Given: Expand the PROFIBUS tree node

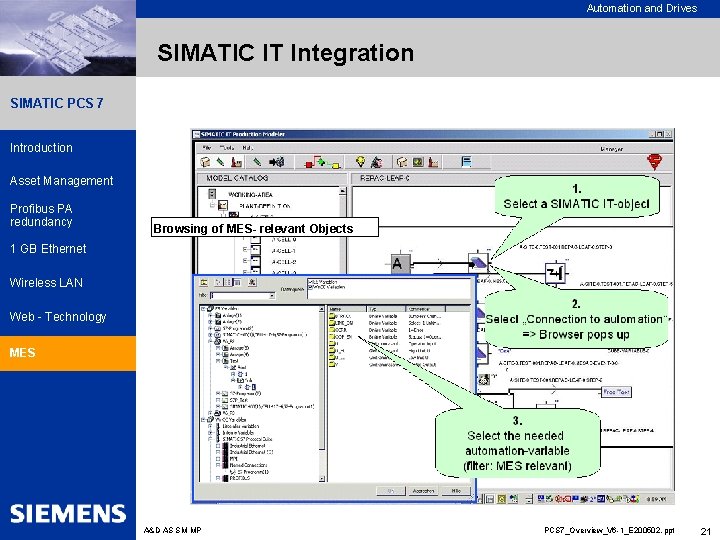Looking at the screenshot, I should click(218, 478).
